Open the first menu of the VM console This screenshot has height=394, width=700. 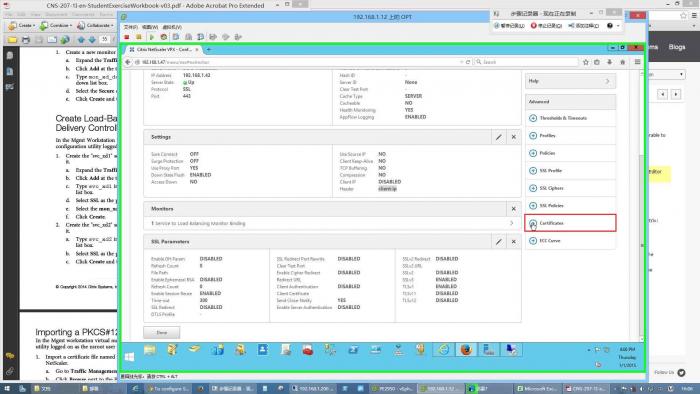131,27
